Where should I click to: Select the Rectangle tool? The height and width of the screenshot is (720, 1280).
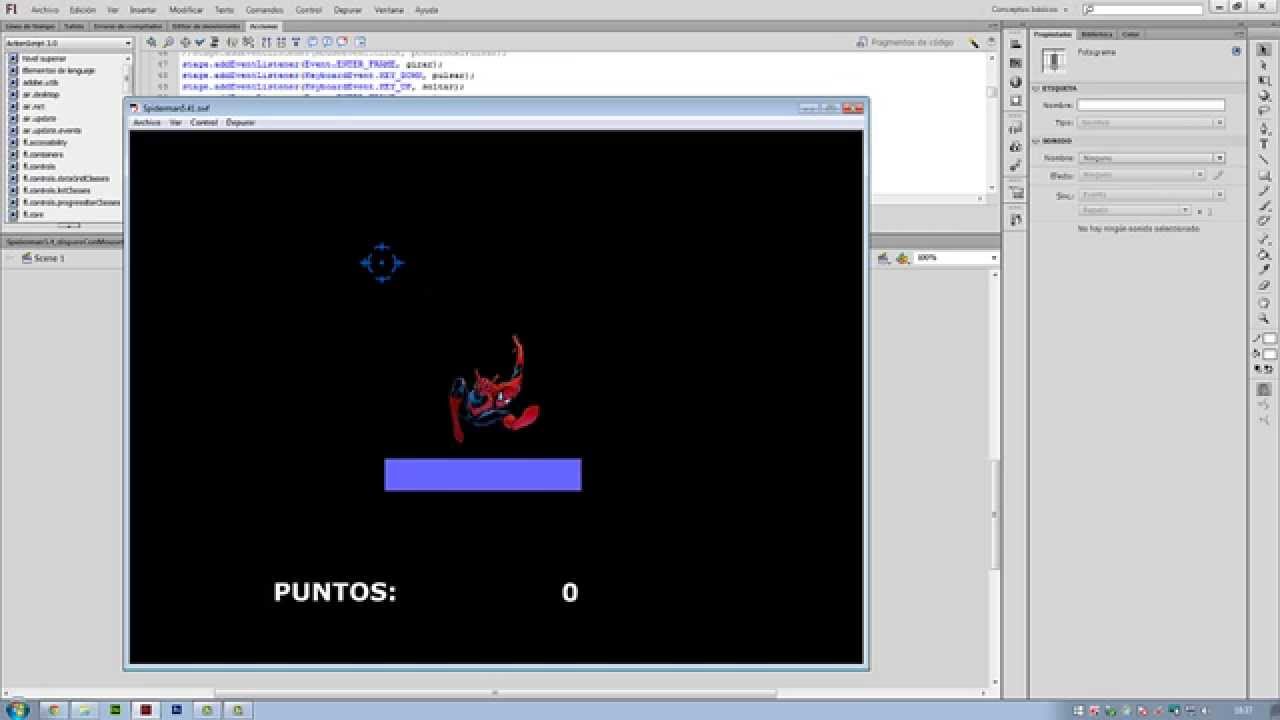tap(1264, 176)
